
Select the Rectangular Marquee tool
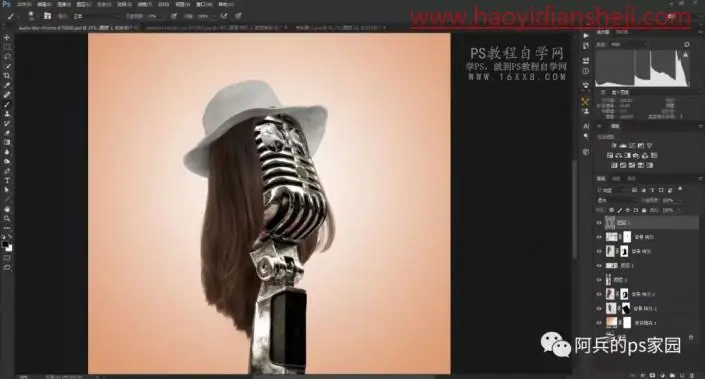click(x=7, y=47)
